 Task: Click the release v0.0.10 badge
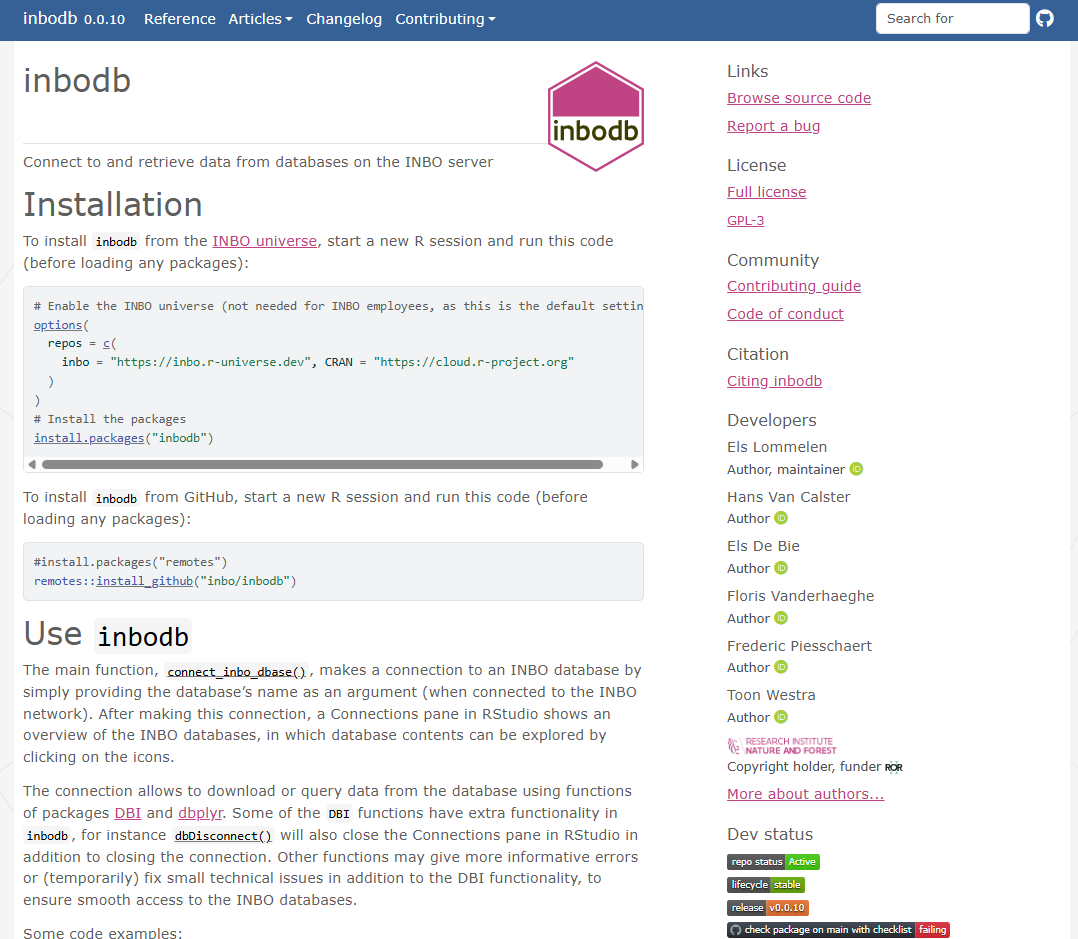coord(768,907)
